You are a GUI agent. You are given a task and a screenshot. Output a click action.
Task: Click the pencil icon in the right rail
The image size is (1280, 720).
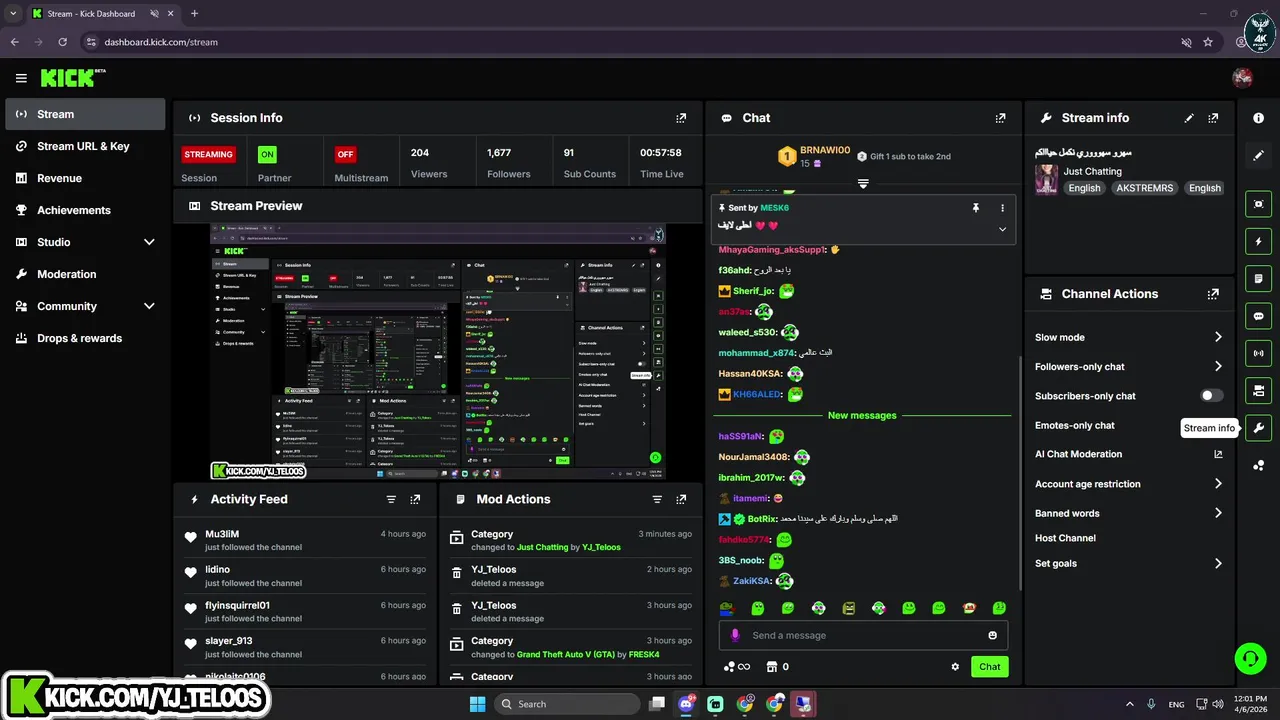point(1258,156)
